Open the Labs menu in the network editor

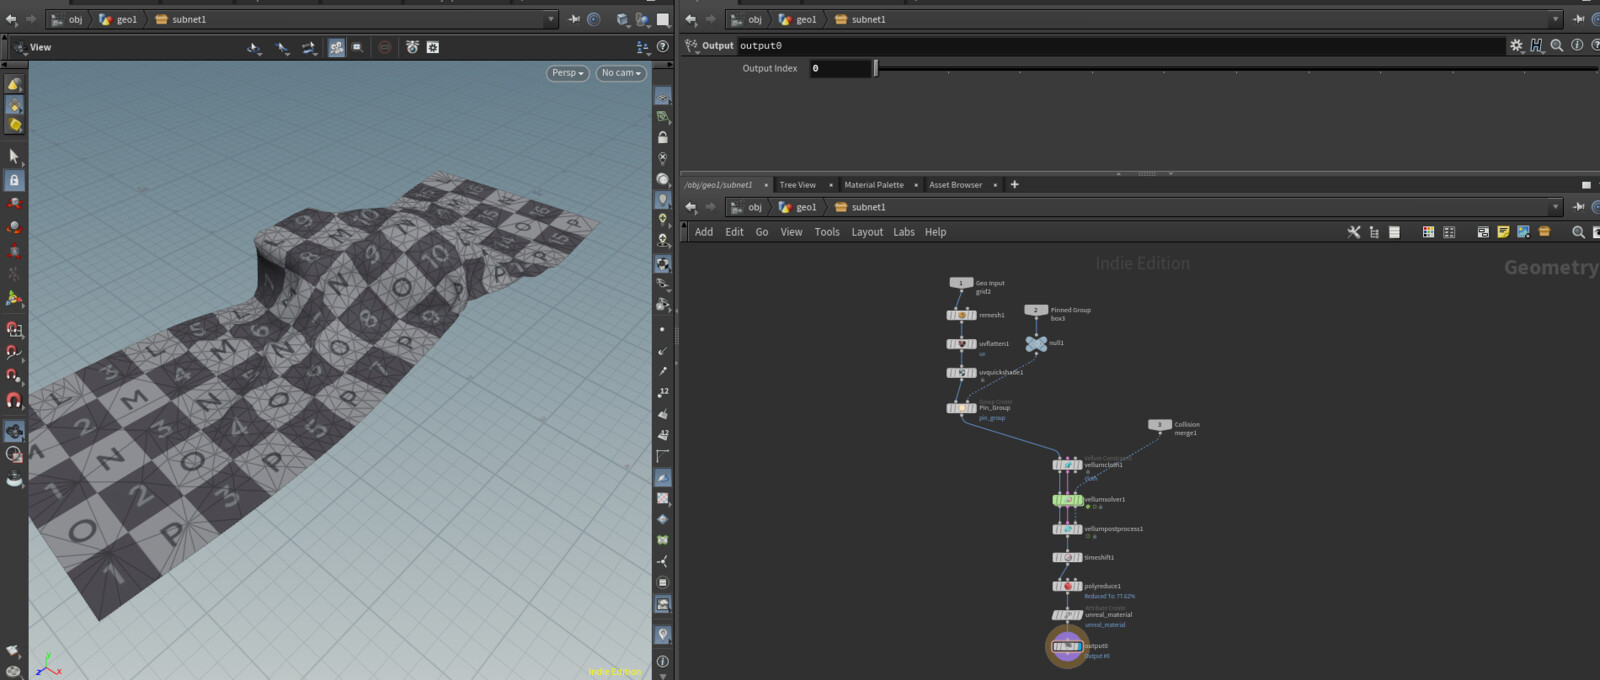(x=904, y=232)
